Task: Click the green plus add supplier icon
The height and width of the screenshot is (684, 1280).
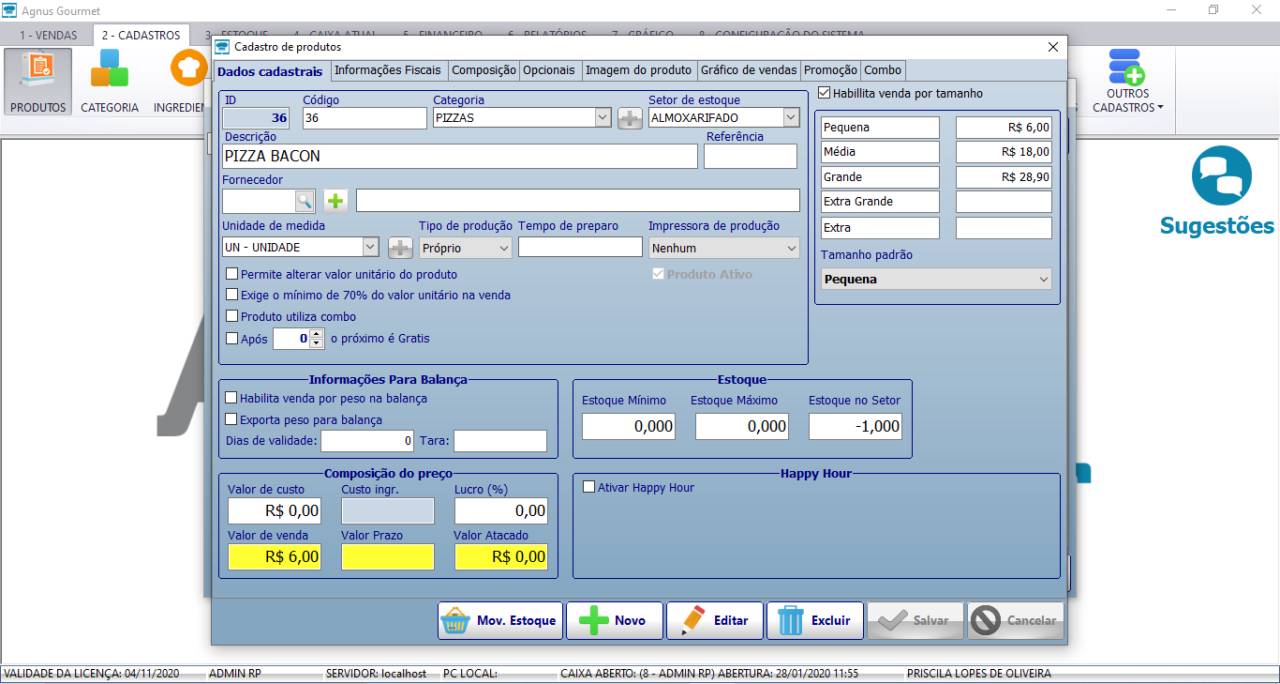Action: tap(335, 201)
